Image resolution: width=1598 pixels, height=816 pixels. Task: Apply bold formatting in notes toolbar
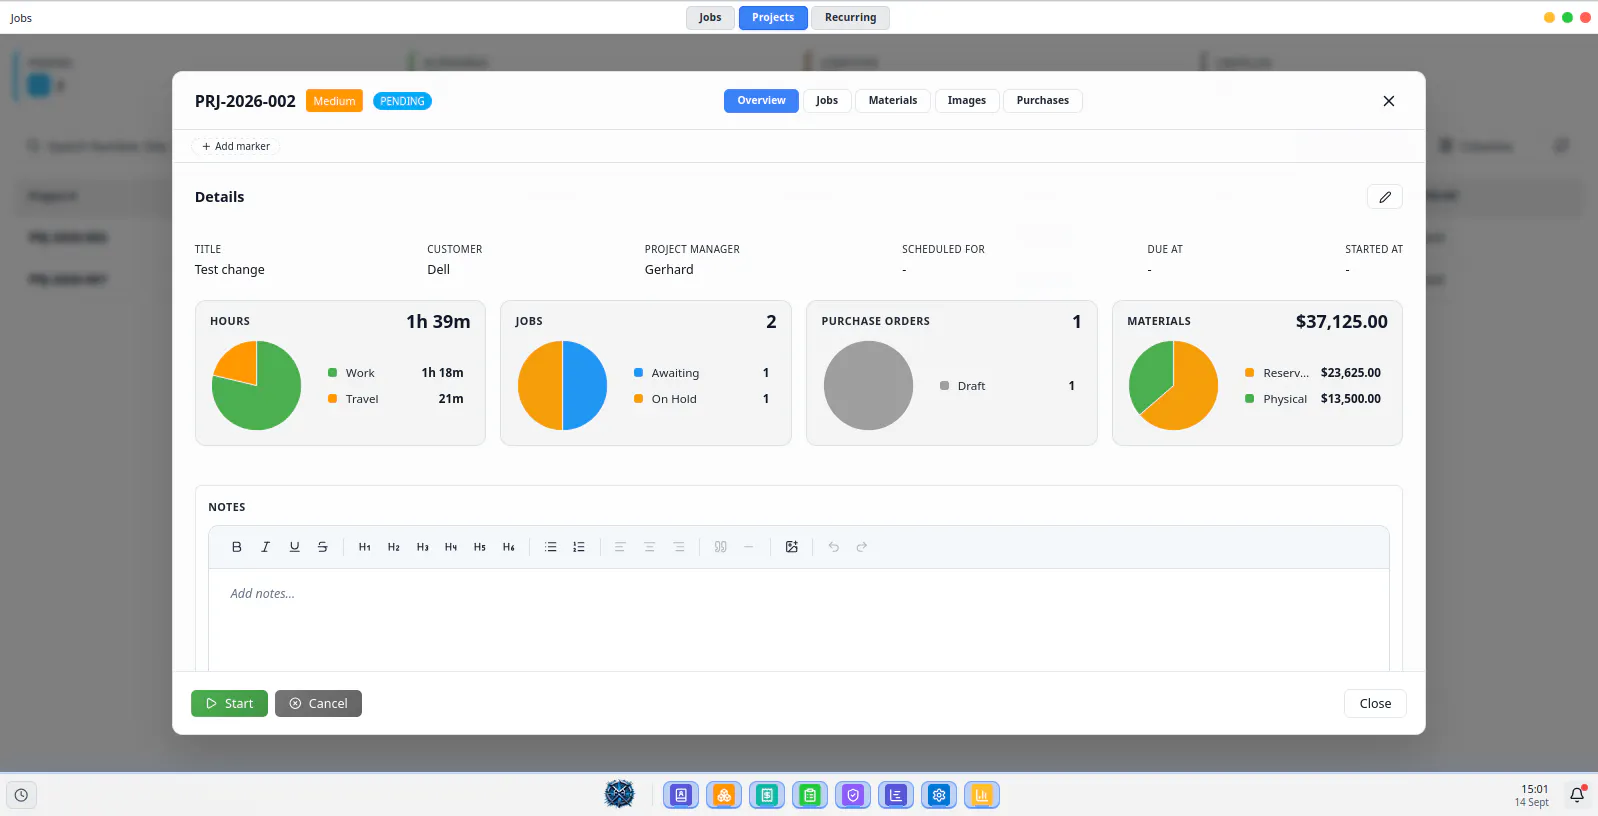tap(237, 547)
